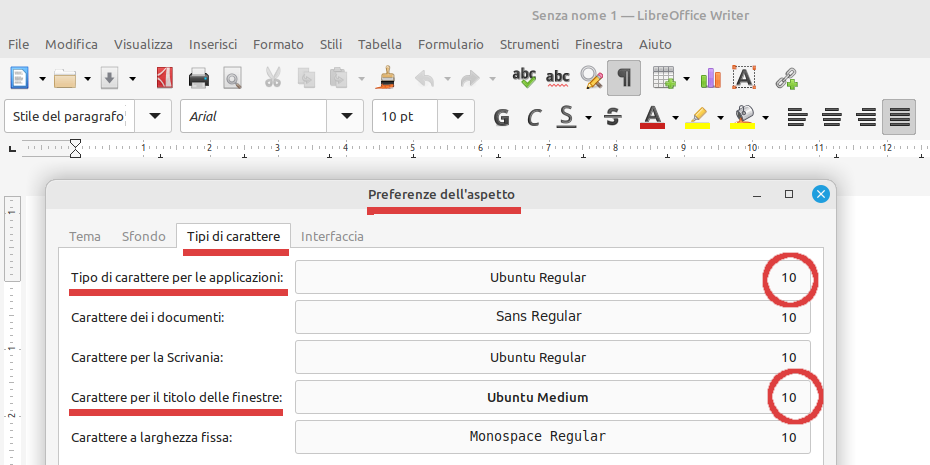Screen dimensions: 930x465
Task: Open the font color dropdown arrow
Action: [676, 117]
